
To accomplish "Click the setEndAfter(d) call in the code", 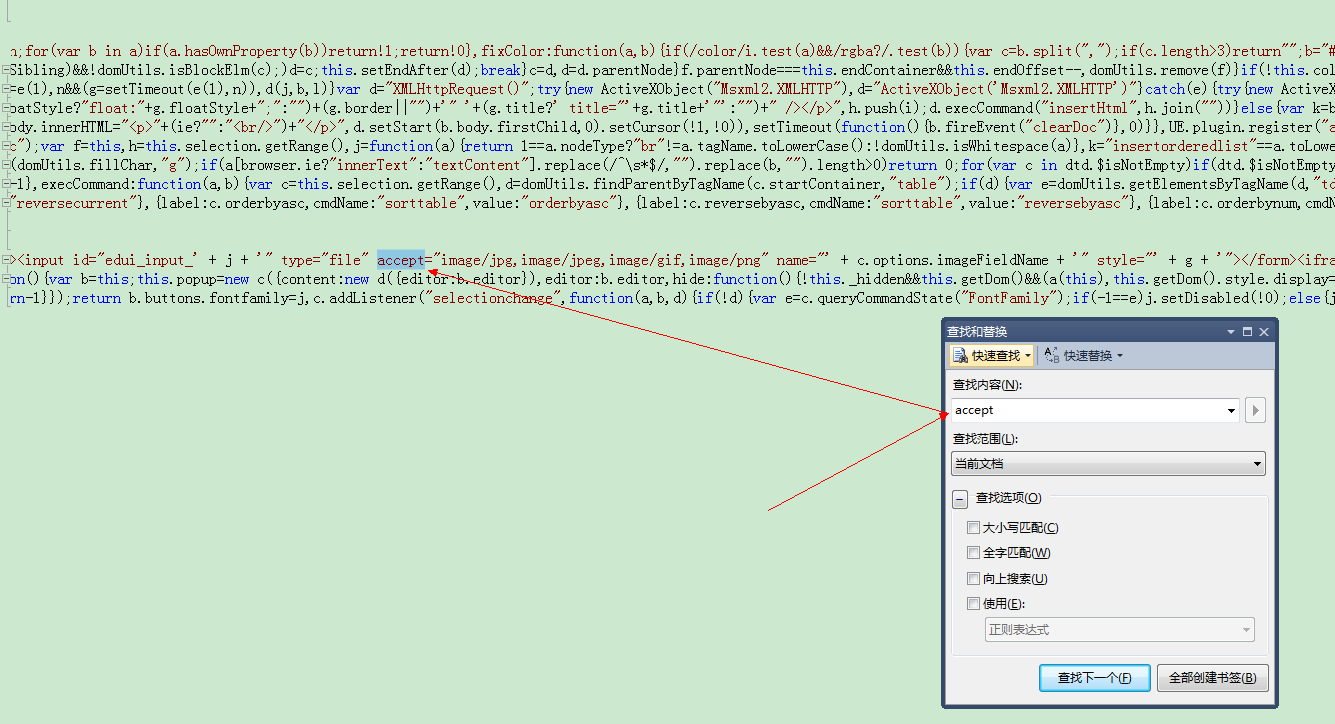I will [417, 70].
